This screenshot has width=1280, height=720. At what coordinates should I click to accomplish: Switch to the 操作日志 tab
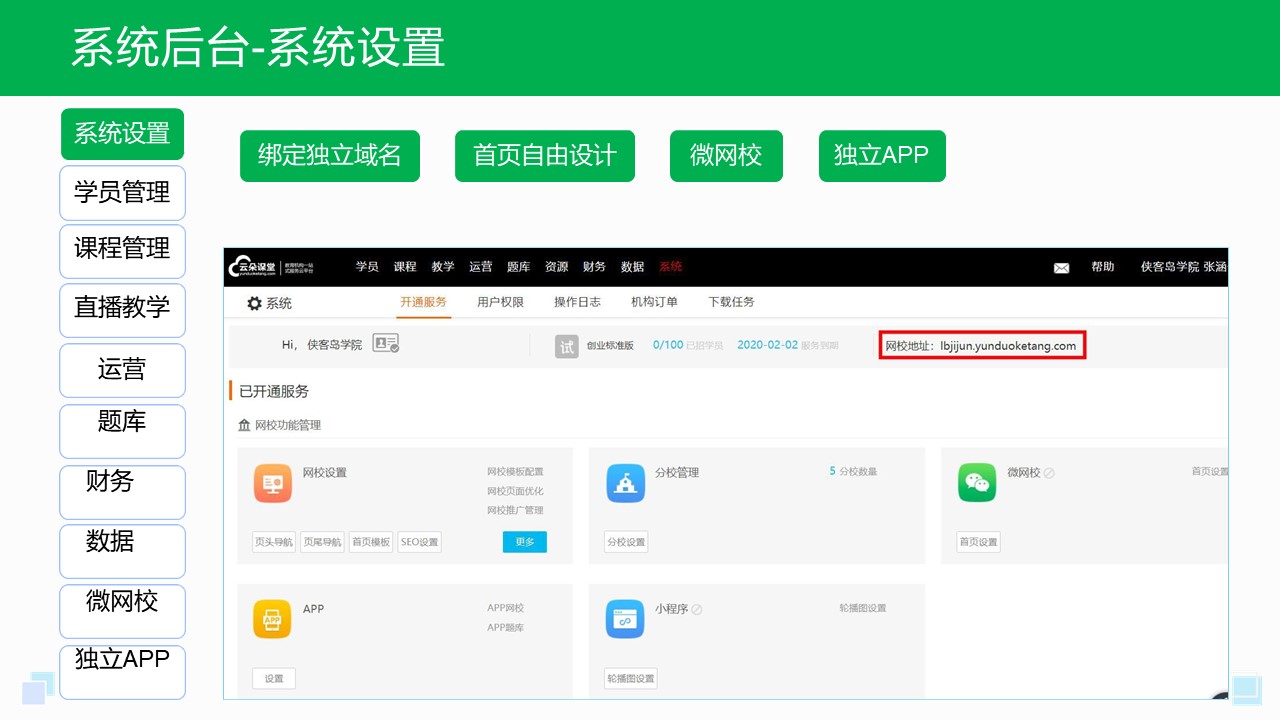[x=577, y=302]
